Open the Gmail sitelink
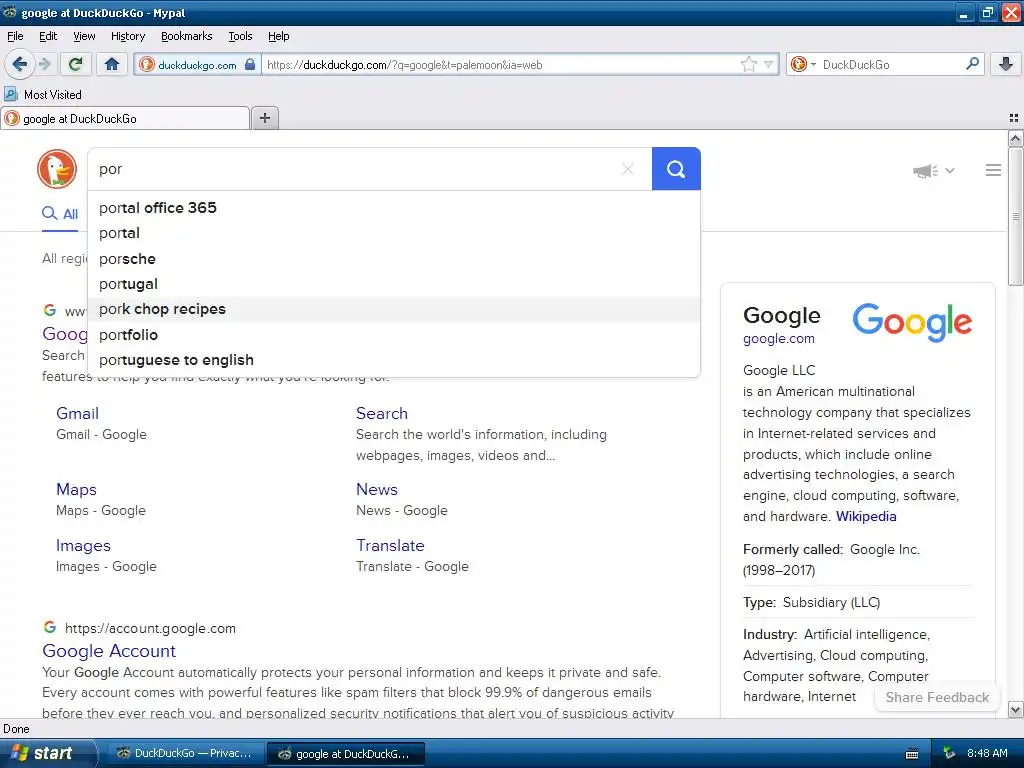The image size is (1024, 768). (x=77, y=413)
